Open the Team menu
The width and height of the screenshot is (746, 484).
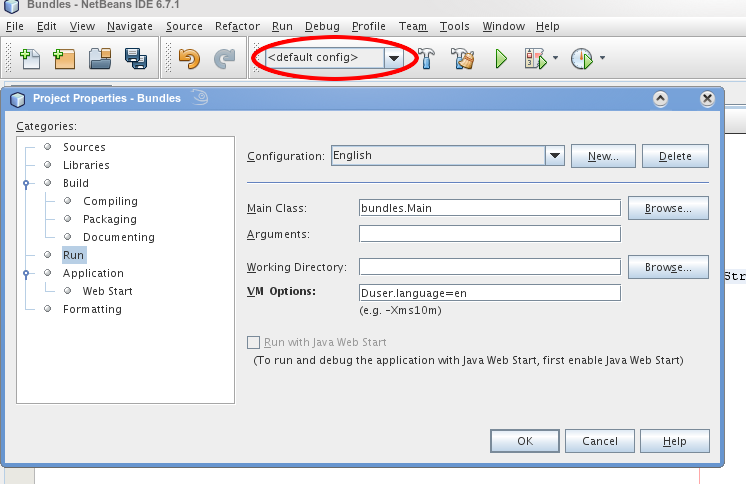413,26
